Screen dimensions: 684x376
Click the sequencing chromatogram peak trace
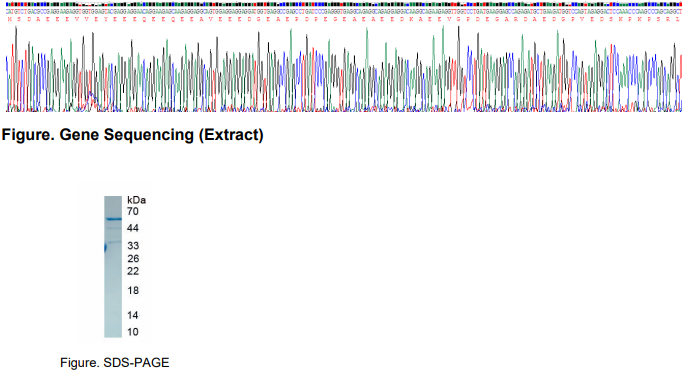(344, 69)
